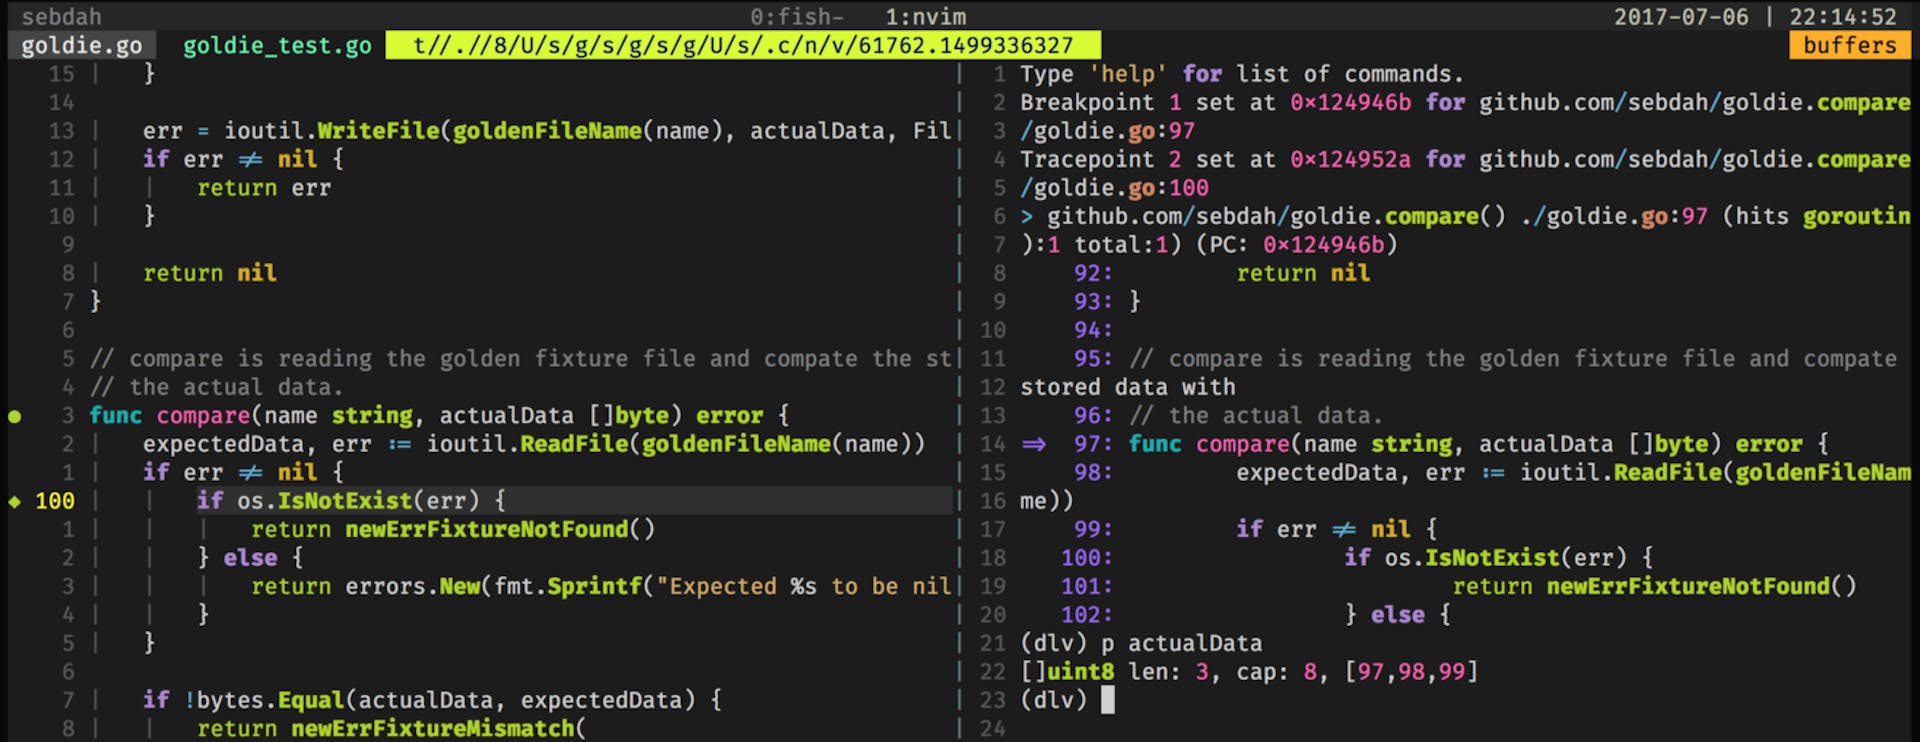1920x742 pixels.
Task: Click the '(dlv) p actualData' command line
Action: pos(1140,643)
